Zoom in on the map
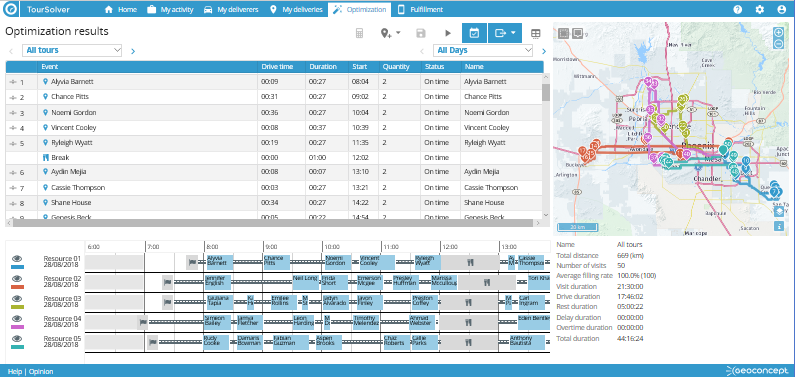Viewport: 795px width, 377px height. tap(779, 32)
